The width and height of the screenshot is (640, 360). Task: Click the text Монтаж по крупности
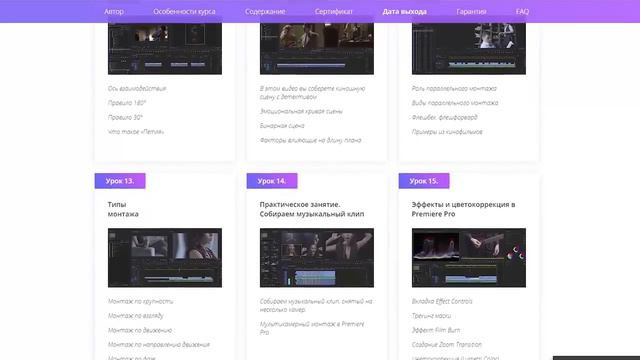[140, 301]
